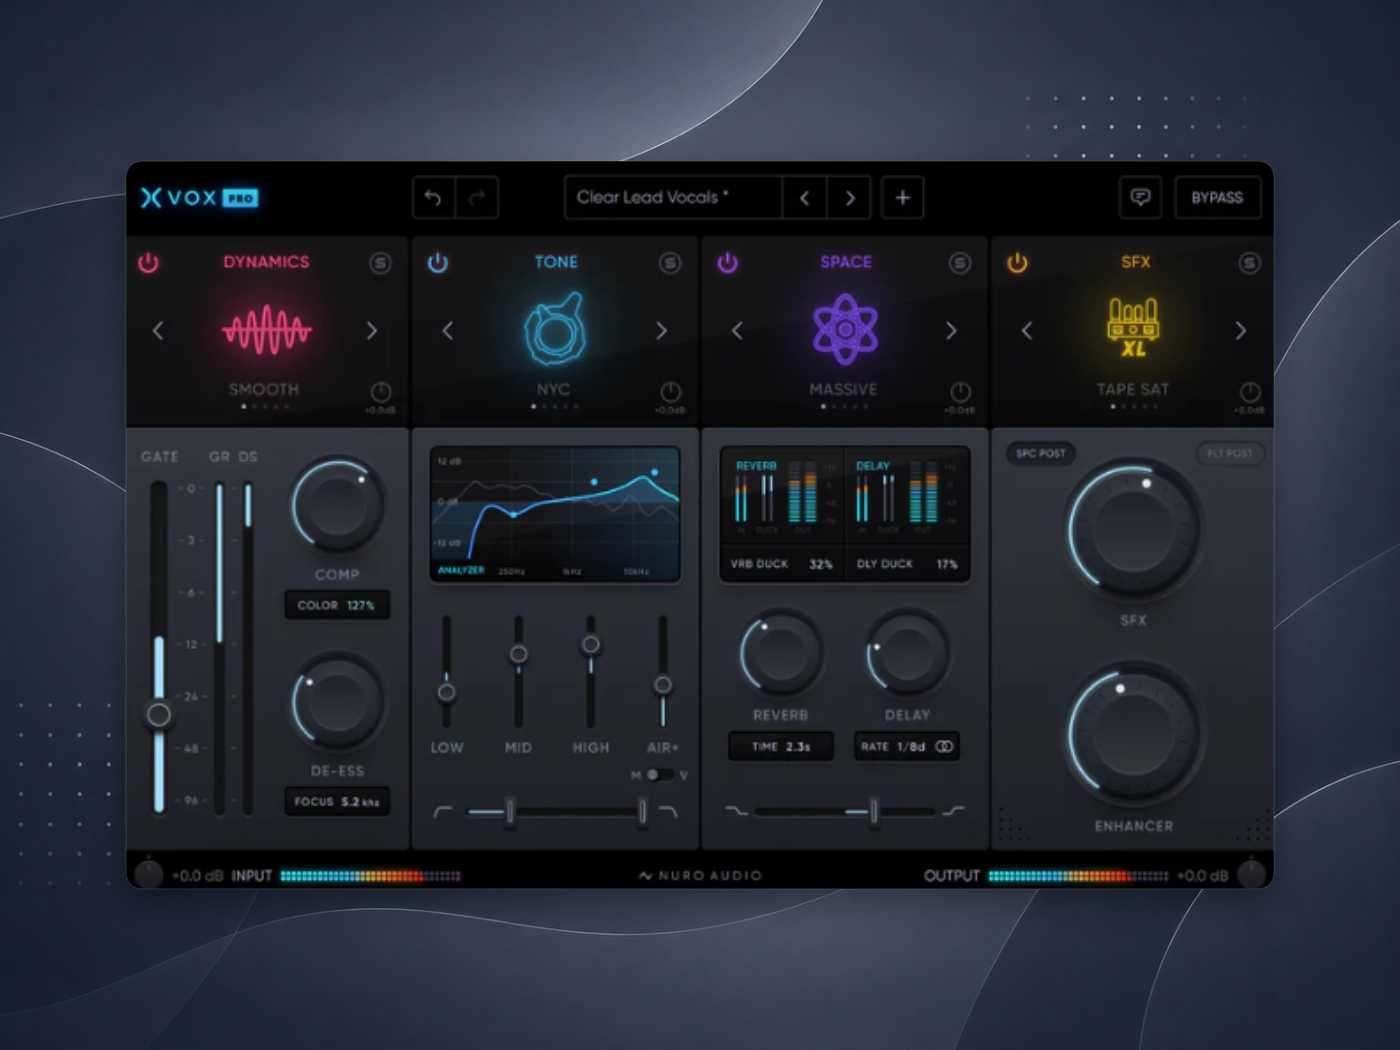Select next preset with right chevron
Image resolution: width=1400 pixels, height=1050 pixels.
click(x=849, y=198)
